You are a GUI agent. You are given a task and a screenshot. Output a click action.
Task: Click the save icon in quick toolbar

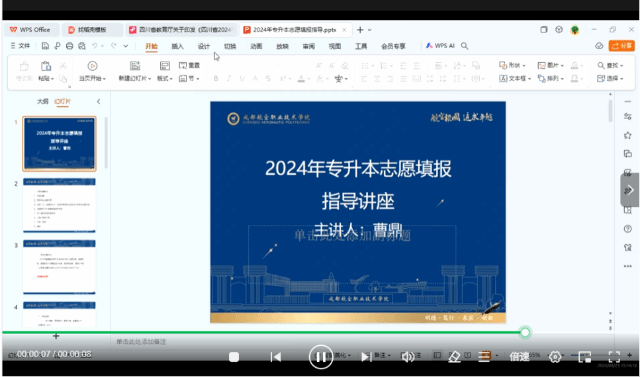[x=45, y=46]
